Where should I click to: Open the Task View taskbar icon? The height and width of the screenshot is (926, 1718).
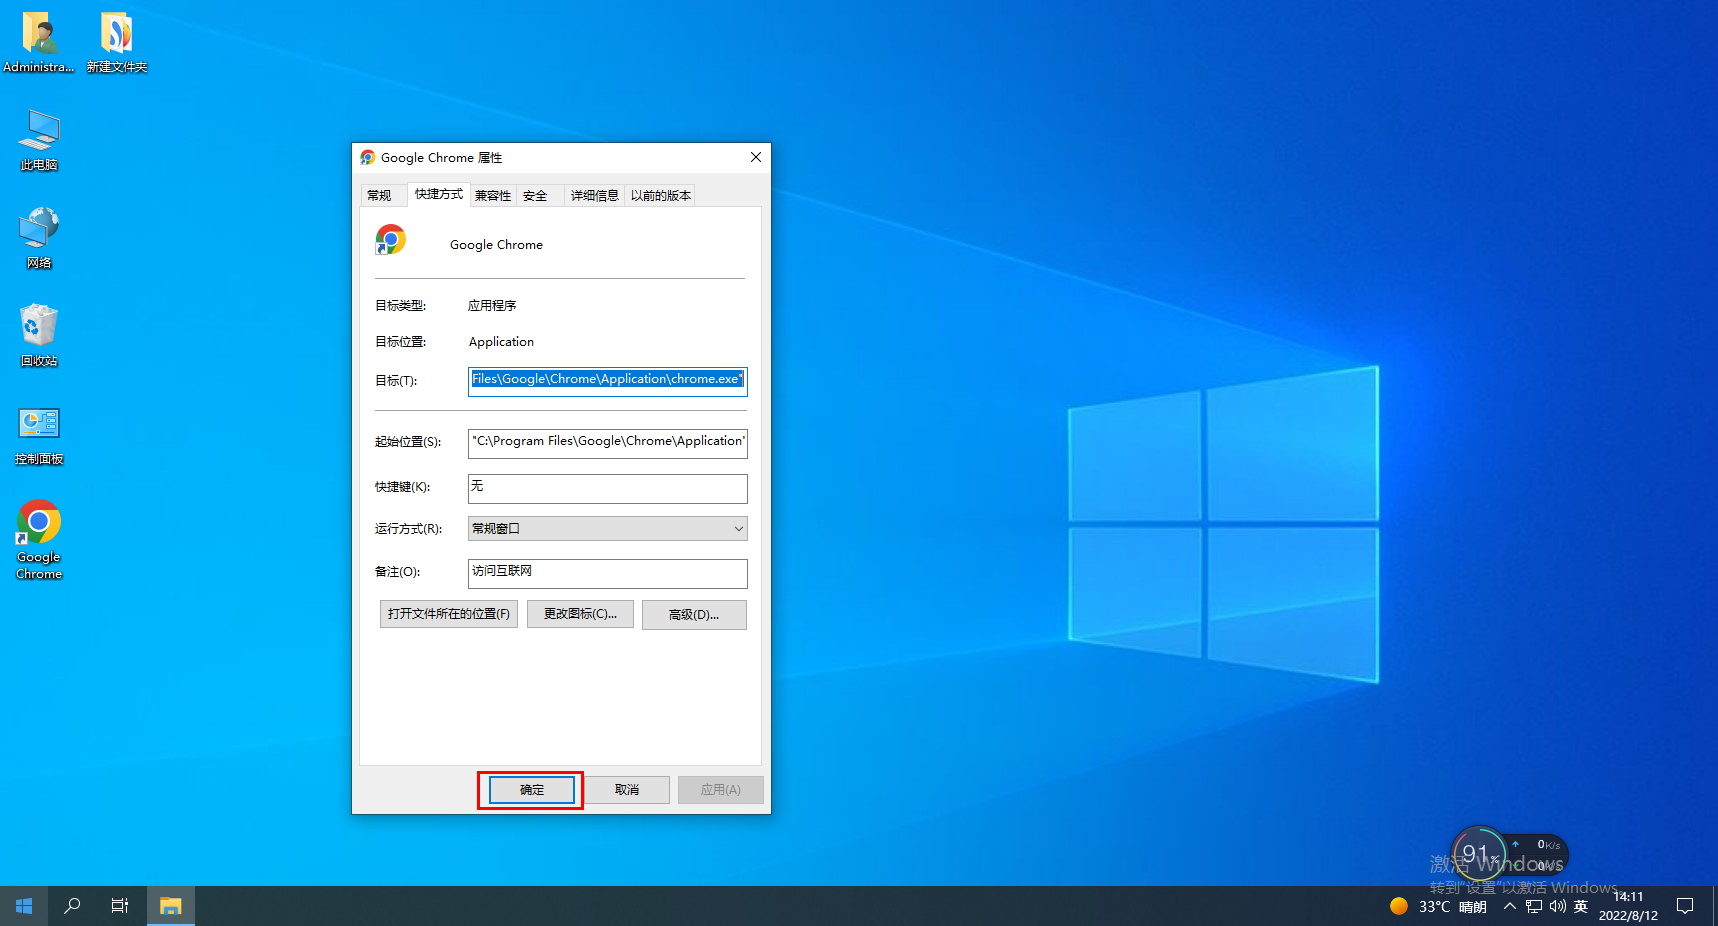(x=120, y=906)
